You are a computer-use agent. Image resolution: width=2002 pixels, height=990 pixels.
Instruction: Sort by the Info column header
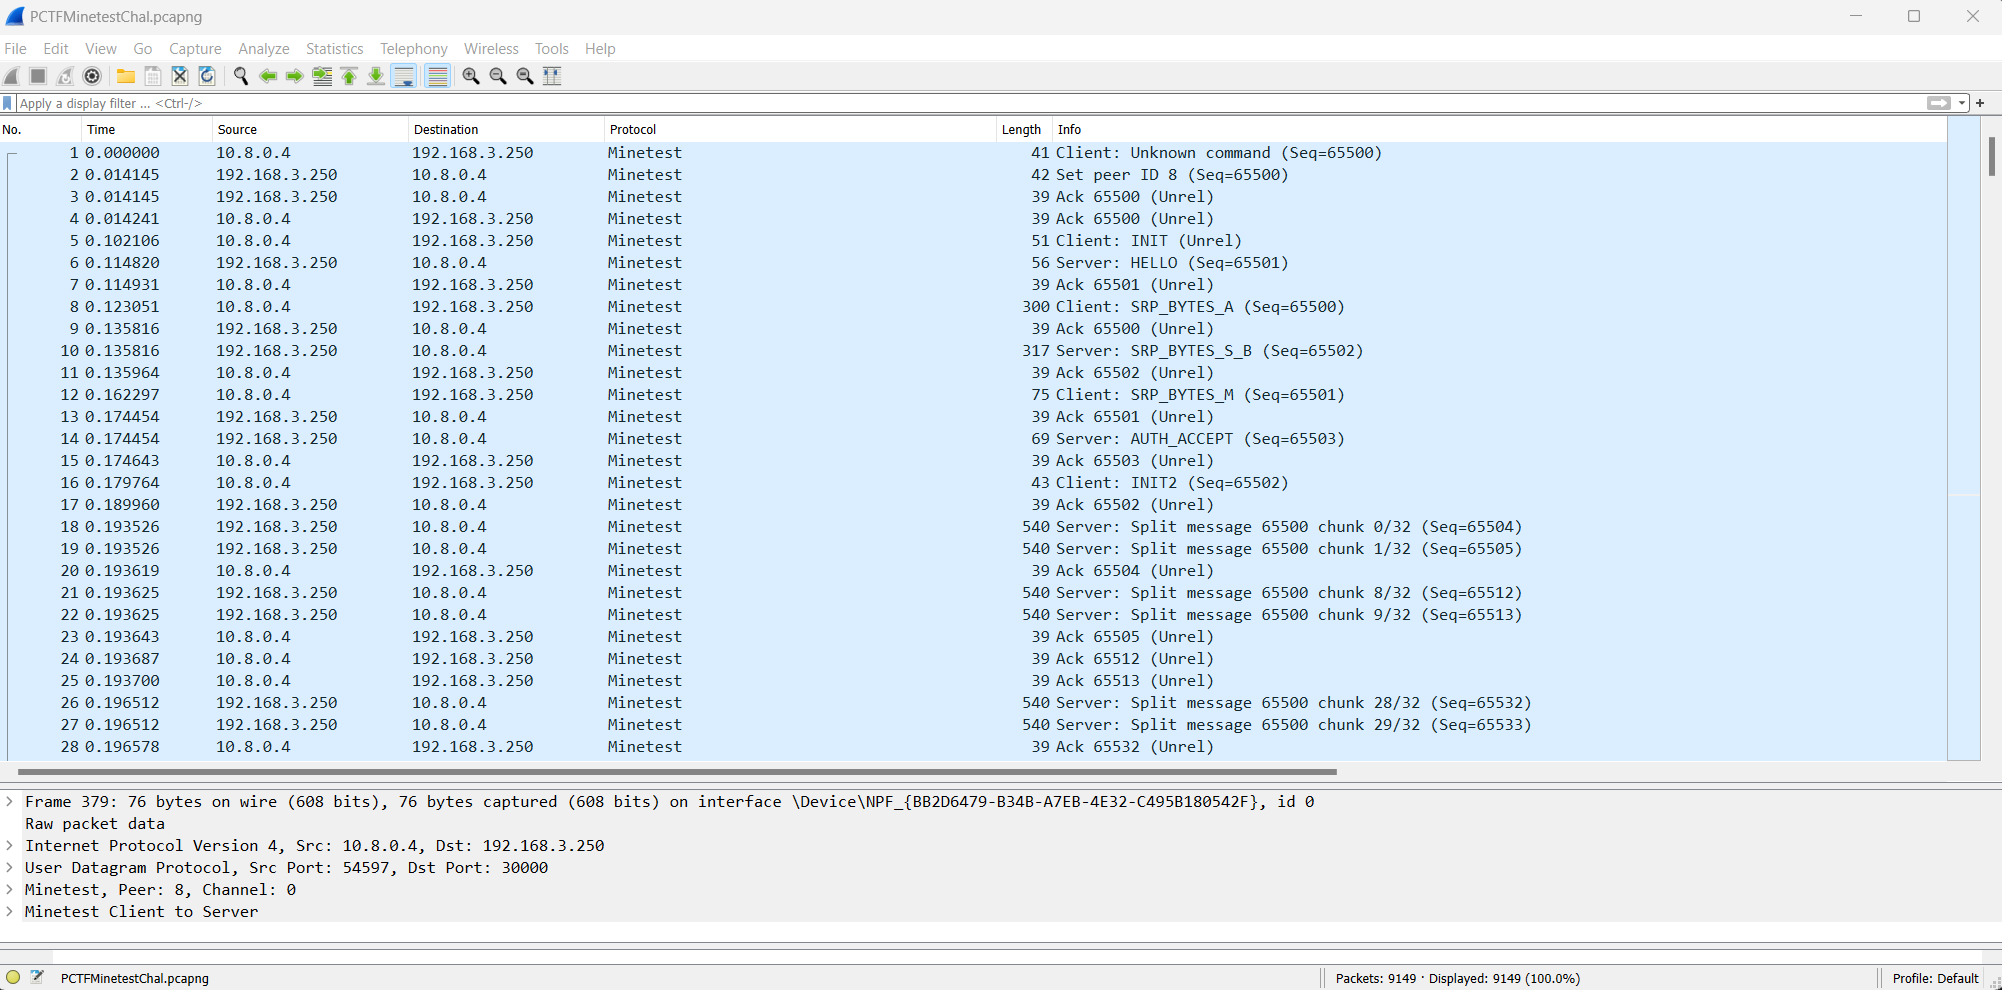click(x=1500, y=129)
